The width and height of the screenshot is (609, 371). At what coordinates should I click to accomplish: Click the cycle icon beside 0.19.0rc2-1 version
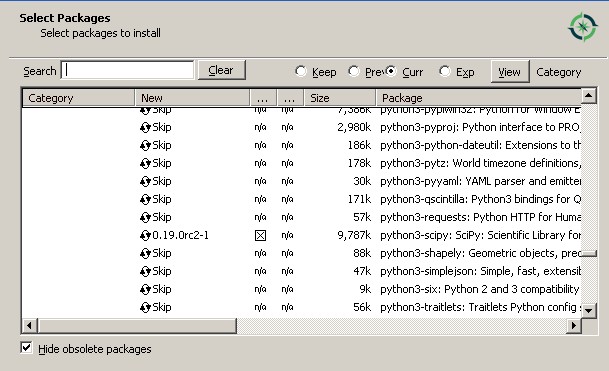click(x=145, y=235)
